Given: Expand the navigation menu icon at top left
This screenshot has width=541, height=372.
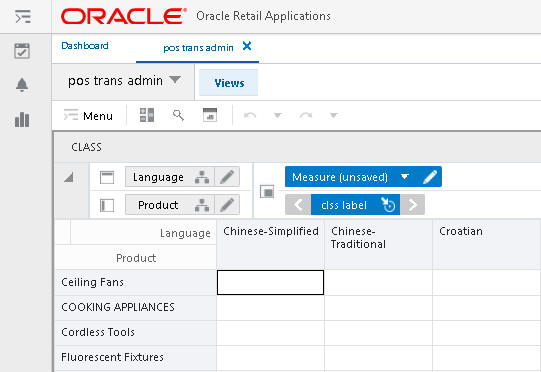Looking at the screenshot, I should [x=23, y=17].
